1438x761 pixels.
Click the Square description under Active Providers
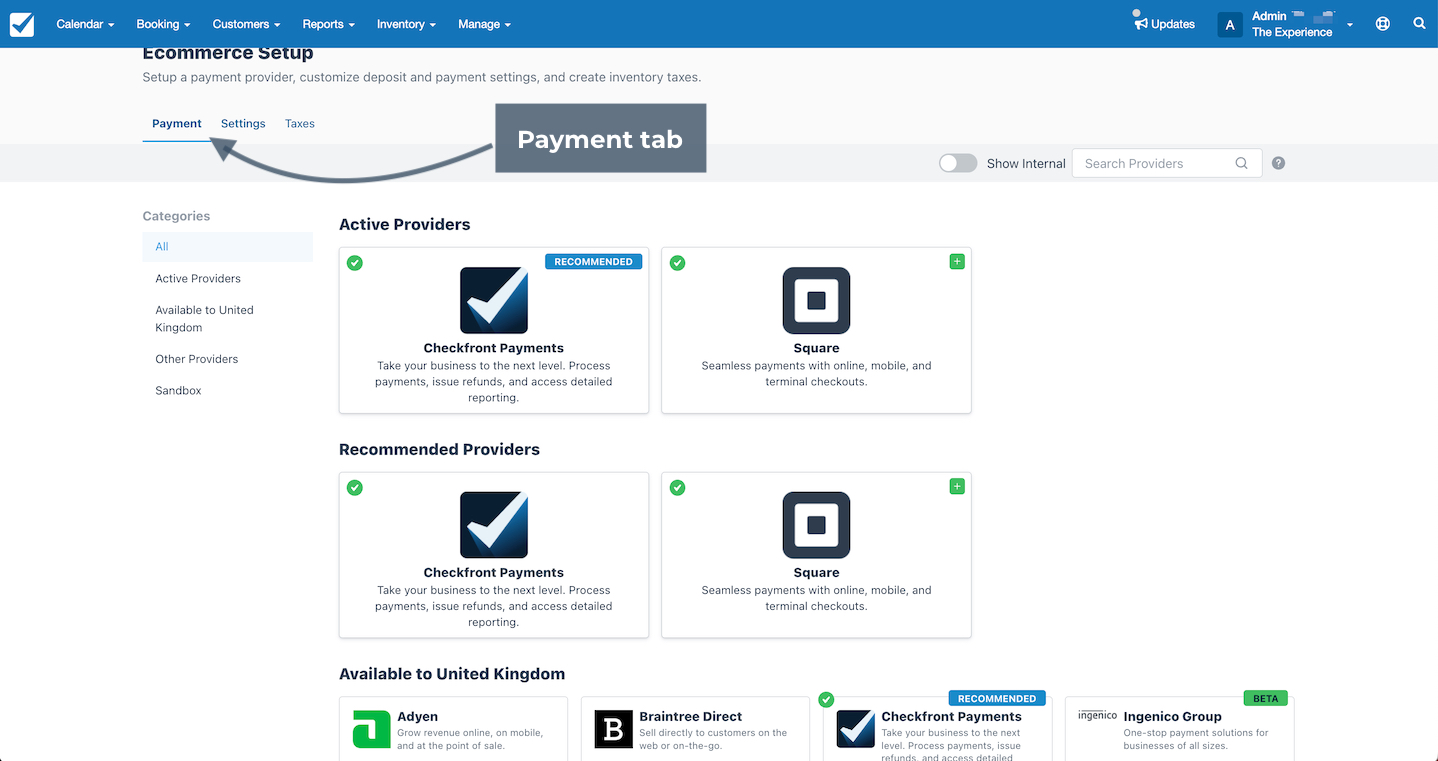coord(816,374)
